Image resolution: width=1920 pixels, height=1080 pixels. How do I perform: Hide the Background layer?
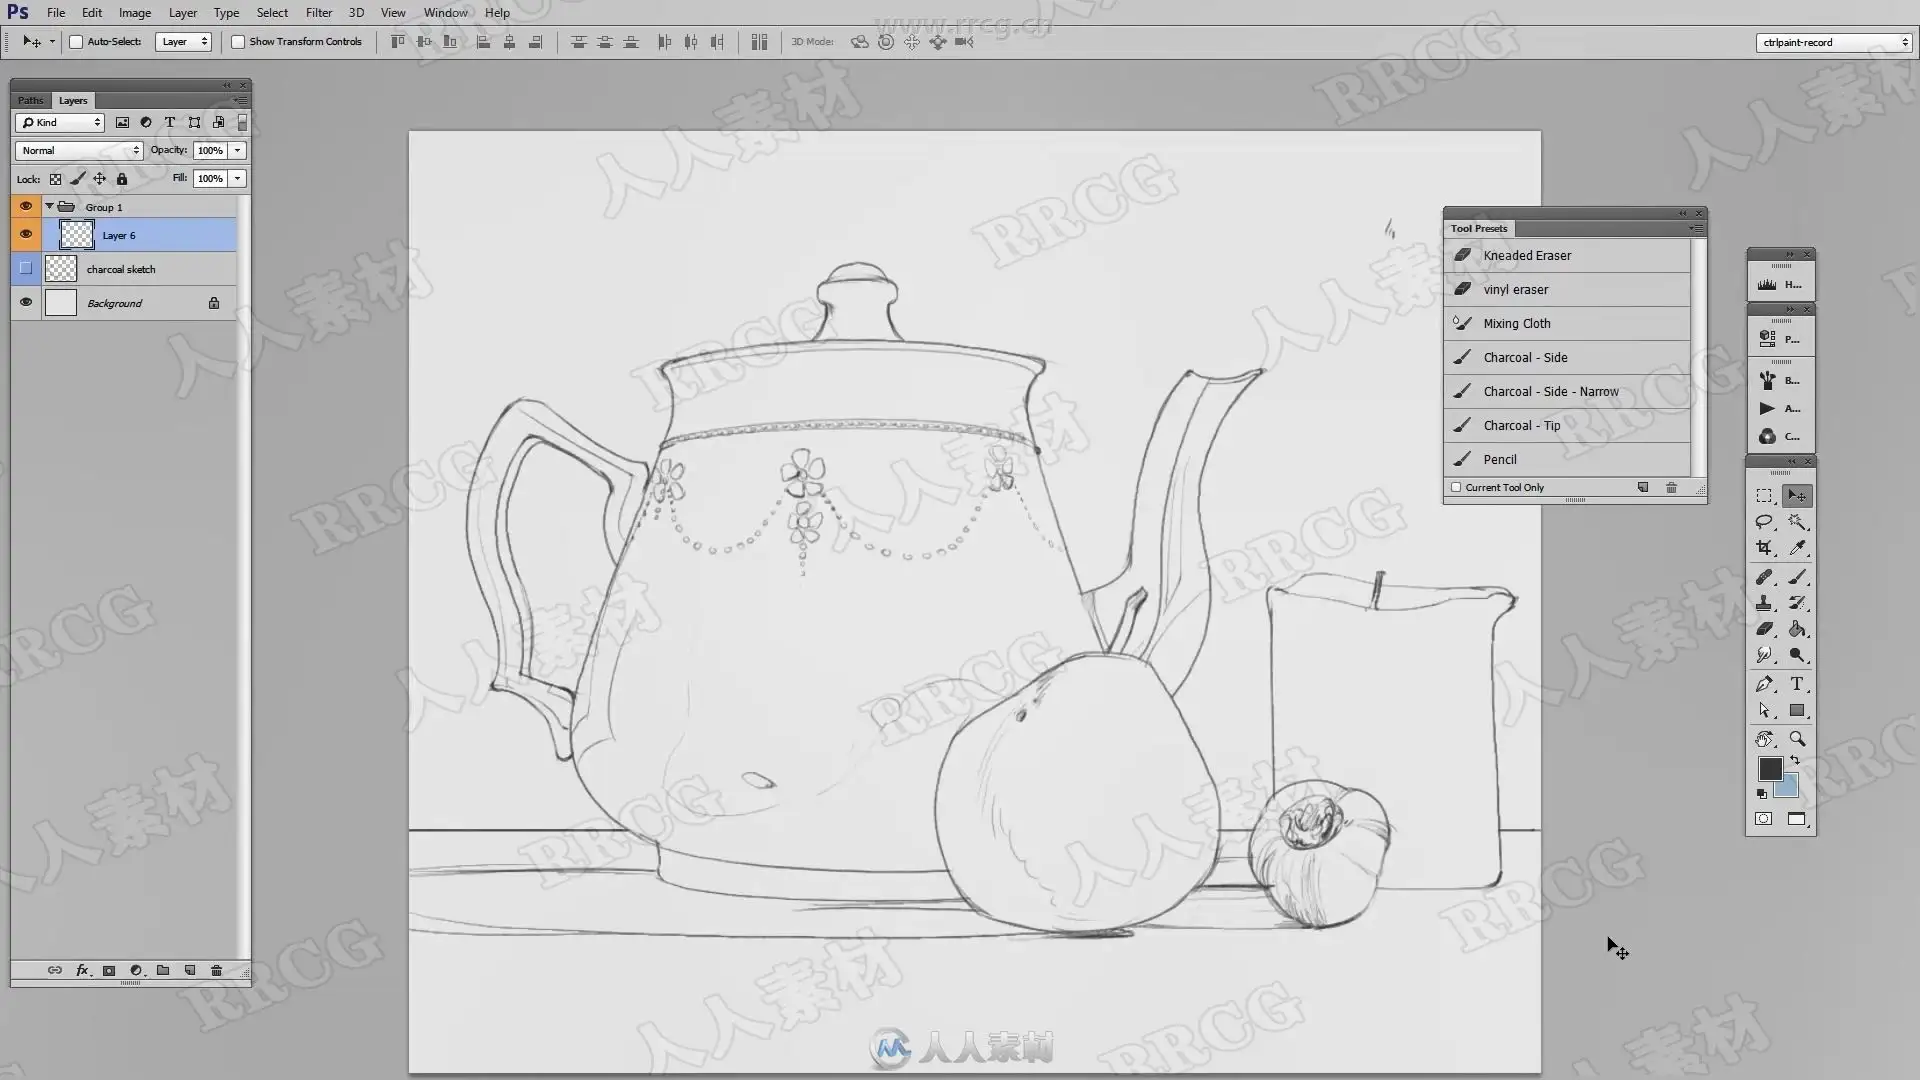[26, 302]
